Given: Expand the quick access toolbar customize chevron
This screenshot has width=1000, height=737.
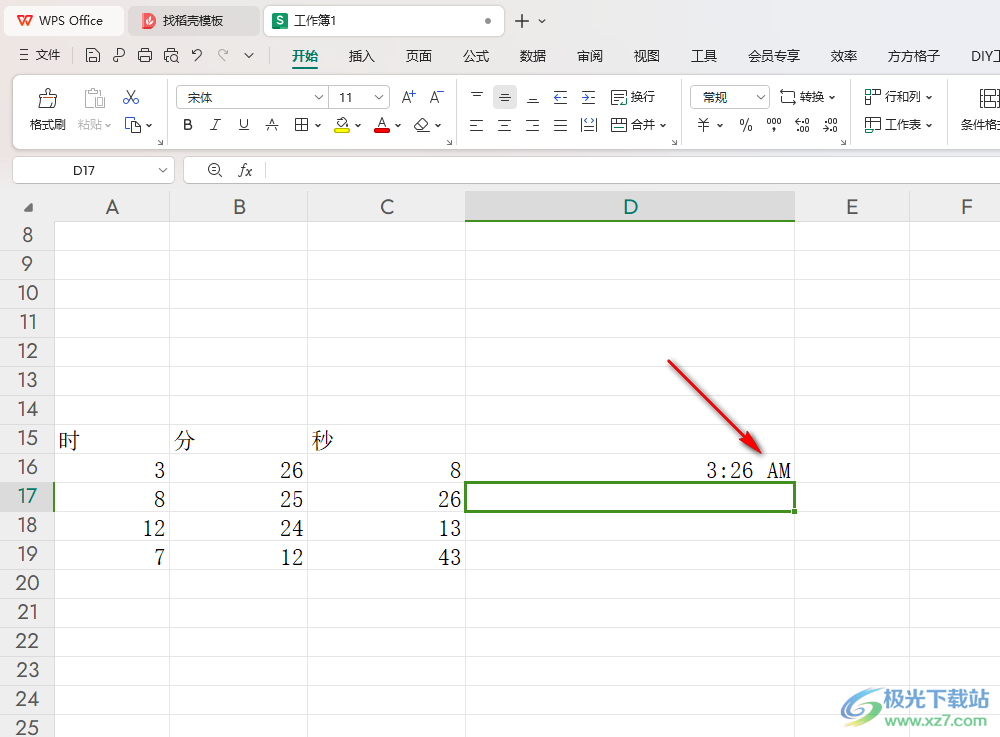Looking at the screenshot, I should pos(249,56).
